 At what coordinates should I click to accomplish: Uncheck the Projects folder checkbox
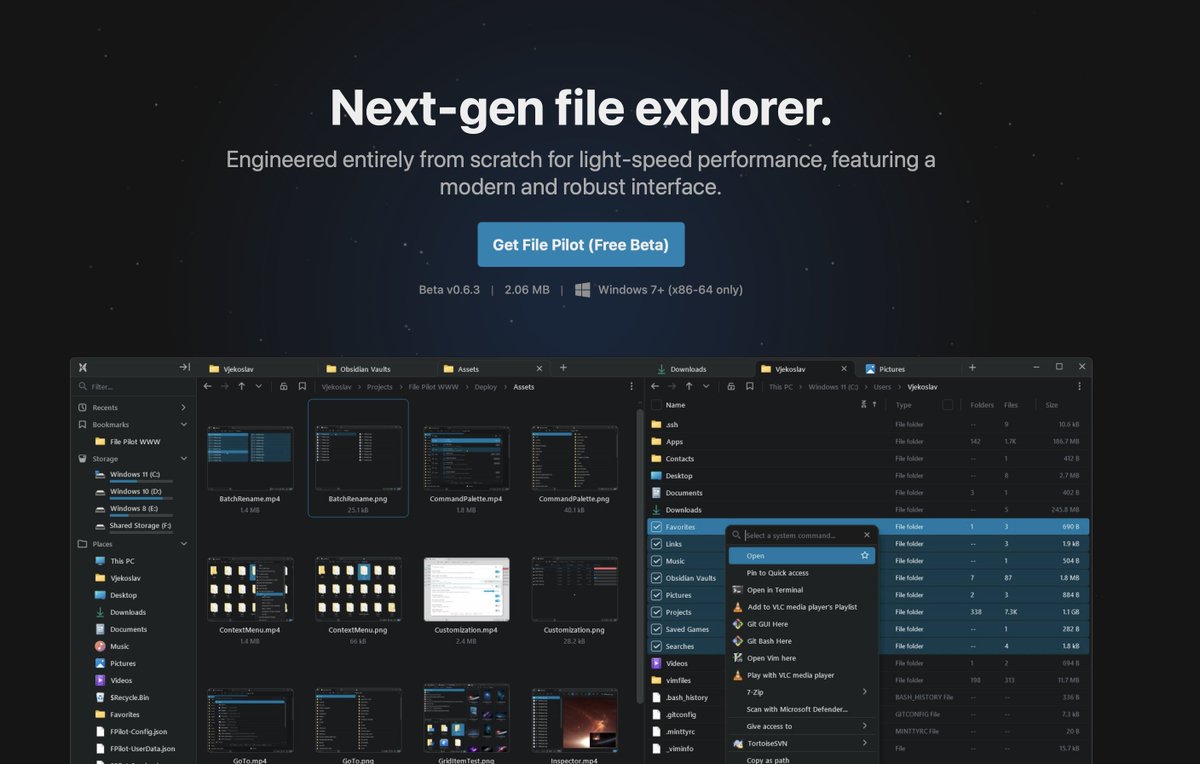[656, 612]
